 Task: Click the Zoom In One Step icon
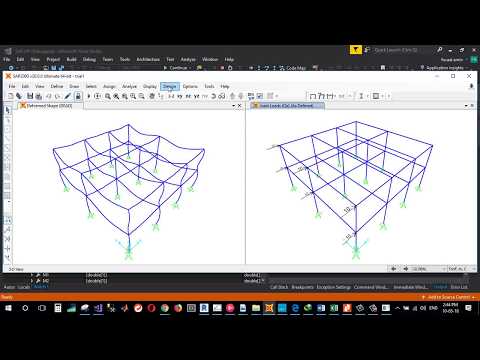pyautogui.click(x=133, y=96)
